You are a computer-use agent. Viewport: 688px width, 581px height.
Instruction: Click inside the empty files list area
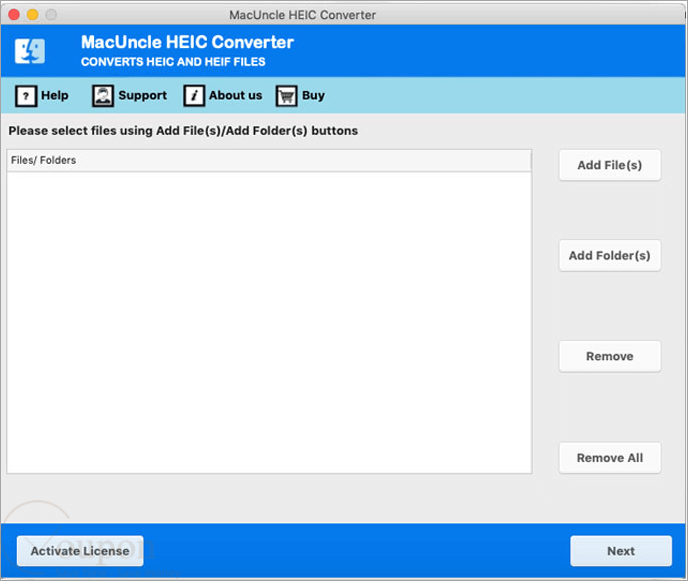point(269,322)
